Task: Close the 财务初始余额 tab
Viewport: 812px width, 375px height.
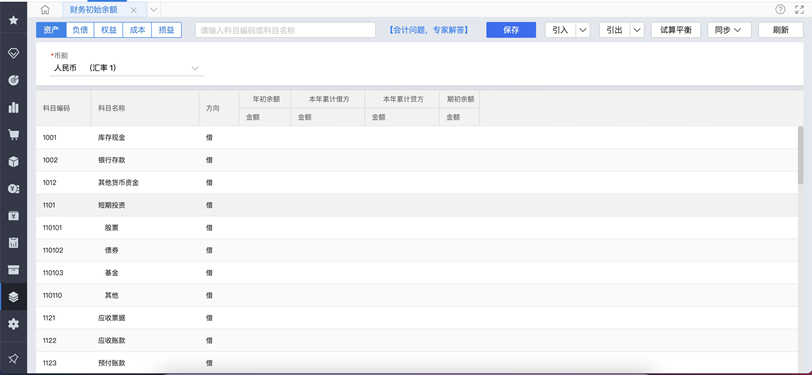Action: 134,10
